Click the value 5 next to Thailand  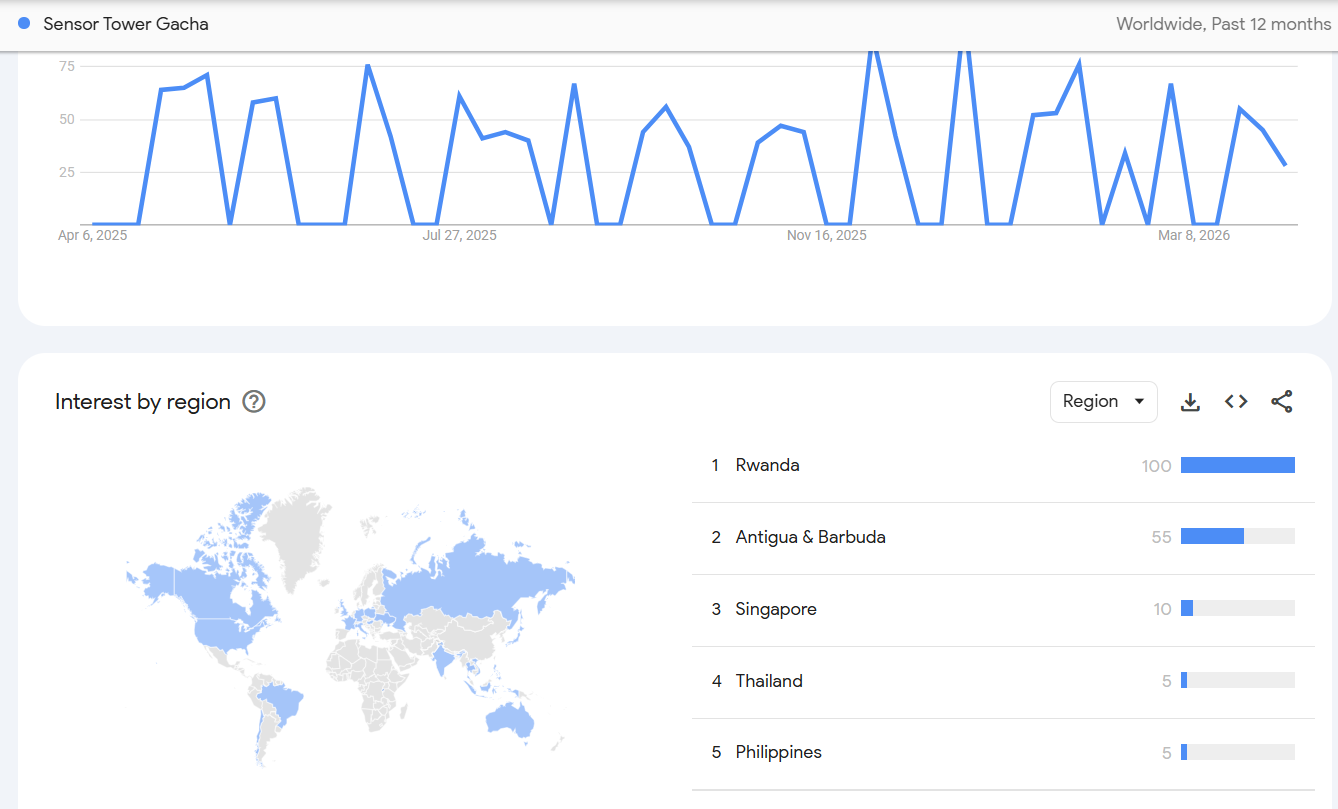[x=1167, y=682]
